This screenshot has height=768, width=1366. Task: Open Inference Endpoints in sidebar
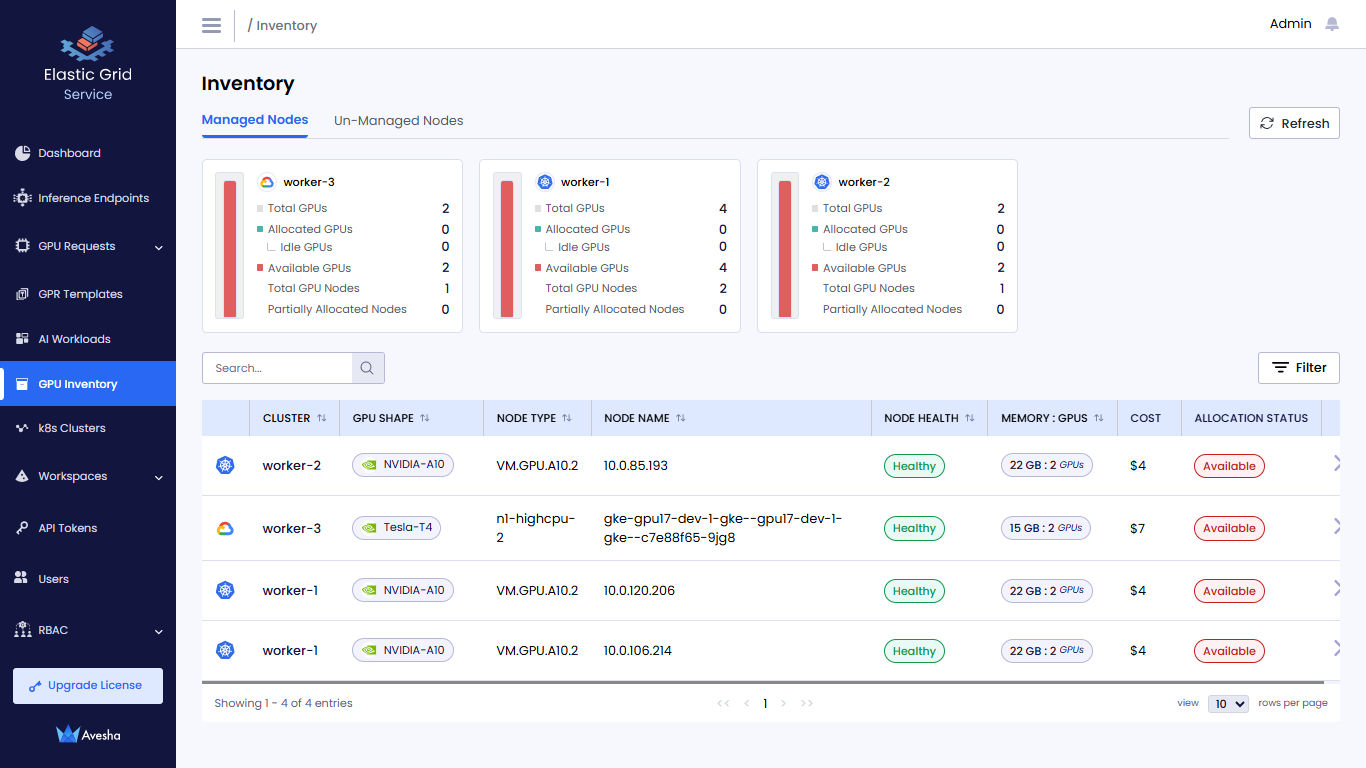tap(93, 198)
